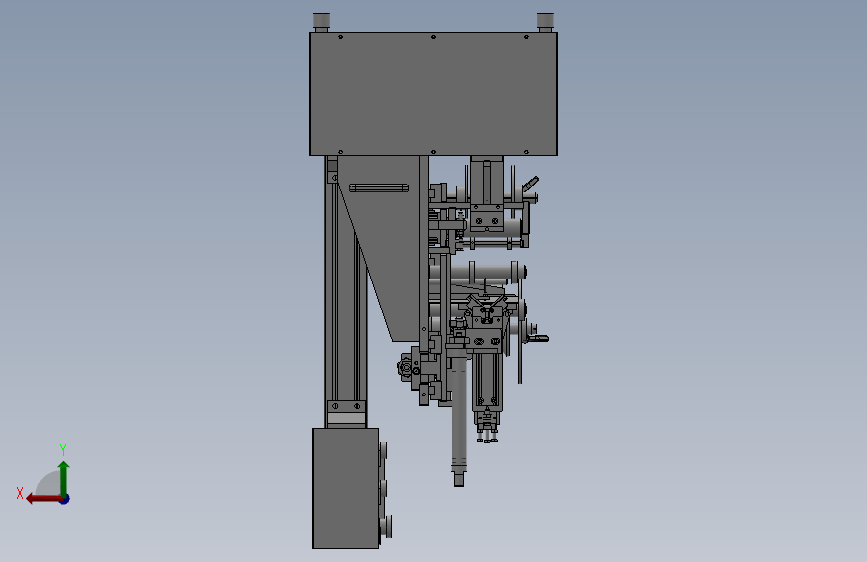
Task: Select the triangular gusset plate under the cover
Action: (x=387, y=243)
